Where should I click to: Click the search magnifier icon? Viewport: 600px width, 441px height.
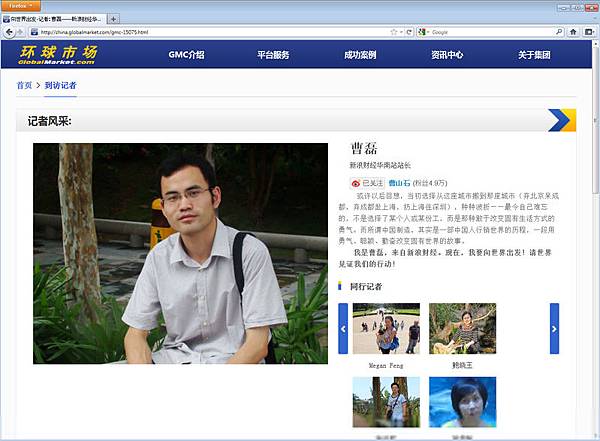click(x=559, y=32)
